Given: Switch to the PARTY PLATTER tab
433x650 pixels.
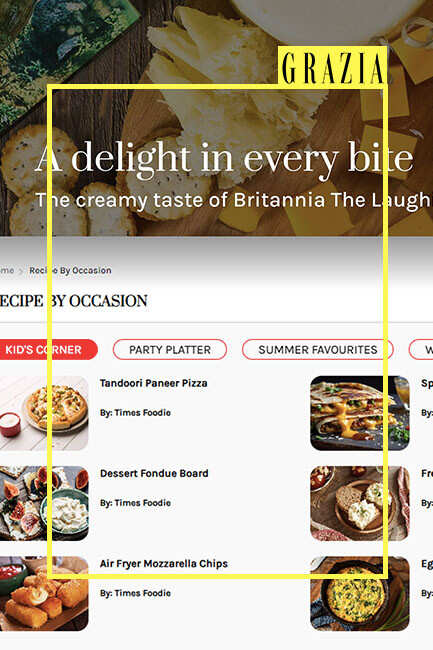Looking at the screenshot, I should click(170, 349).
